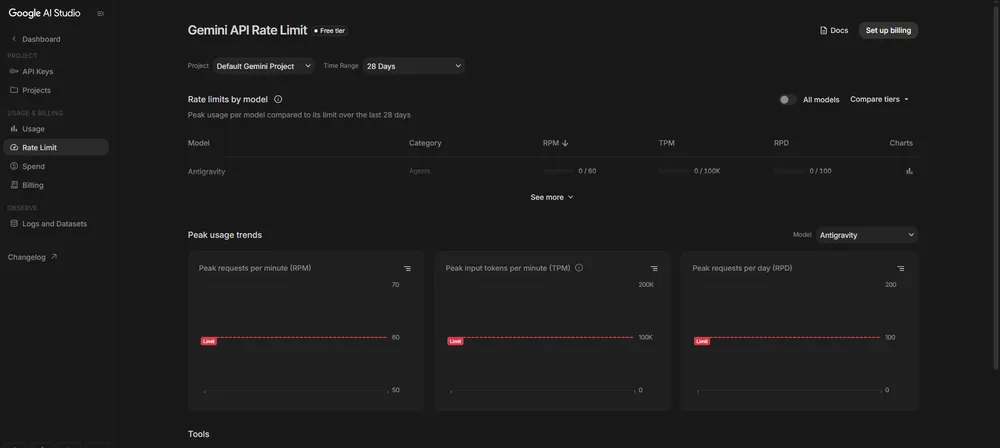This screenshot has width=1000, height=448.
Task: Go to Dashboard in the sidebar
Action: (41, 39)
